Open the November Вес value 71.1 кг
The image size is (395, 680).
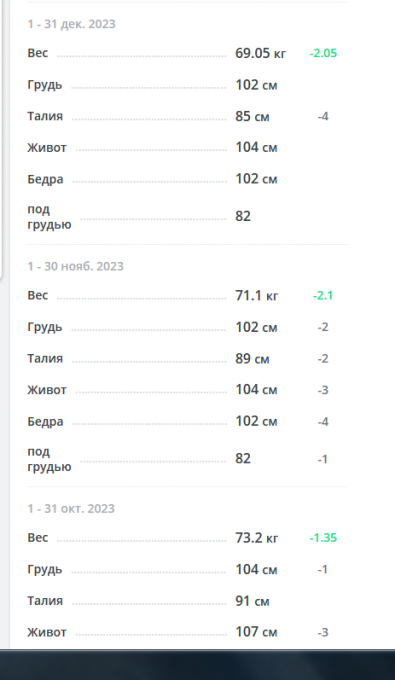[x=257, y=296]
